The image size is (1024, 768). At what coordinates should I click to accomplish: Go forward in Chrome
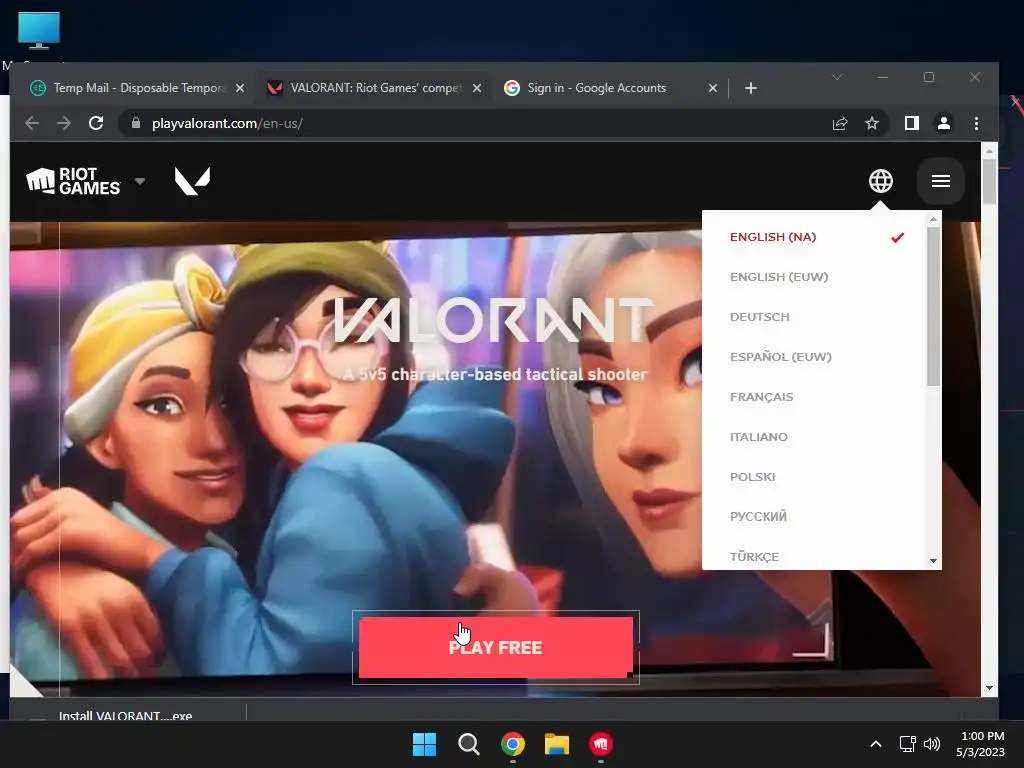[x=63, y=123]
